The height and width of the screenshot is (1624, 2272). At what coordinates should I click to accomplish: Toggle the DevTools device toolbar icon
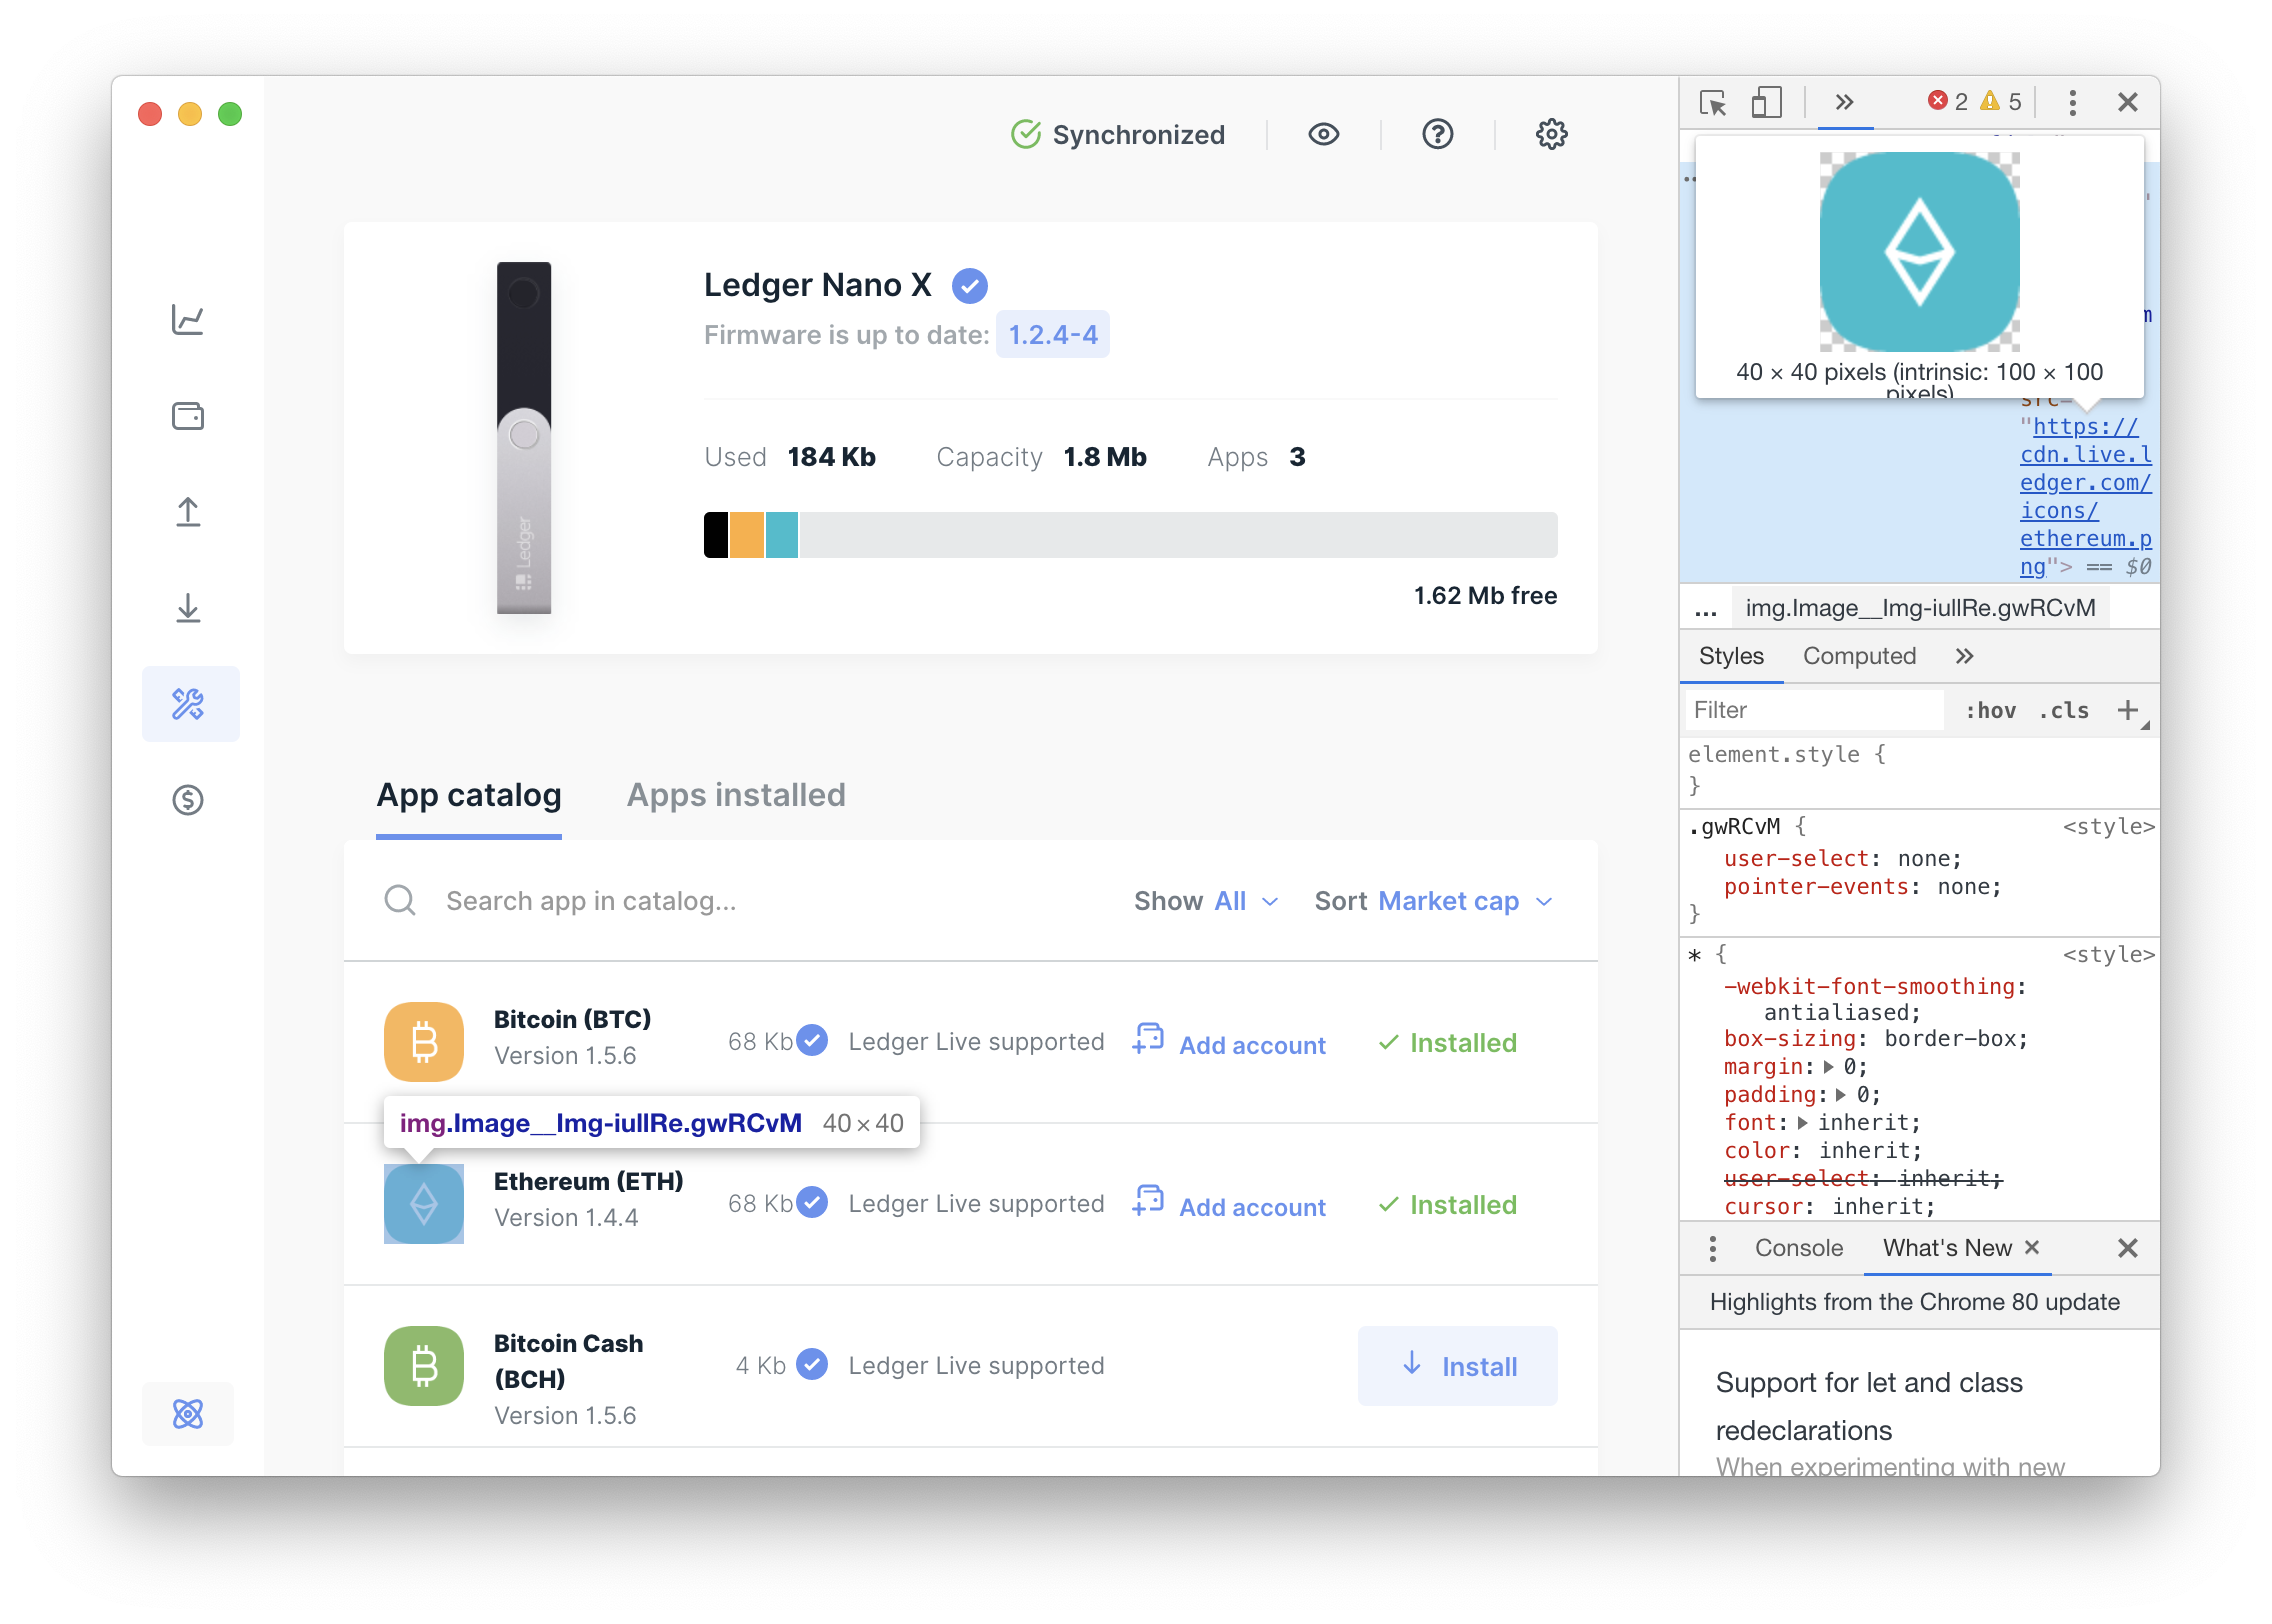1766,102
